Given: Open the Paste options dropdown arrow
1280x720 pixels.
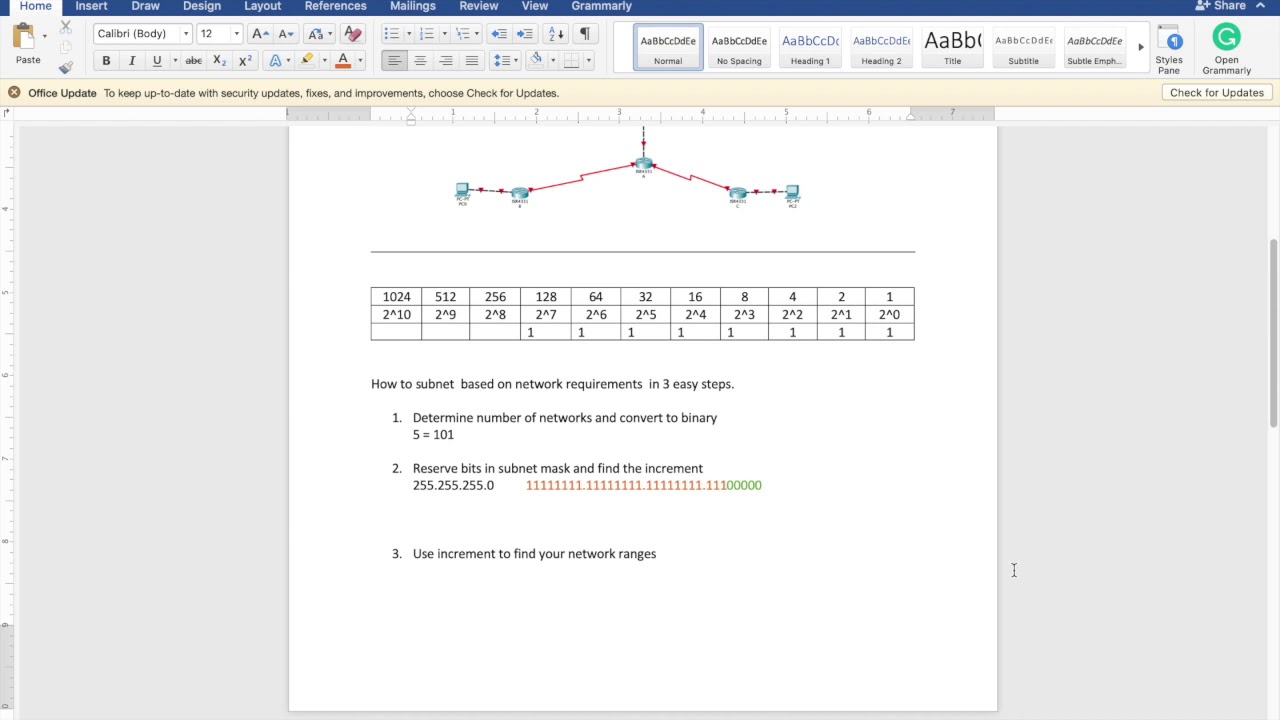Looking at the screenshot, I should (45, 36).
